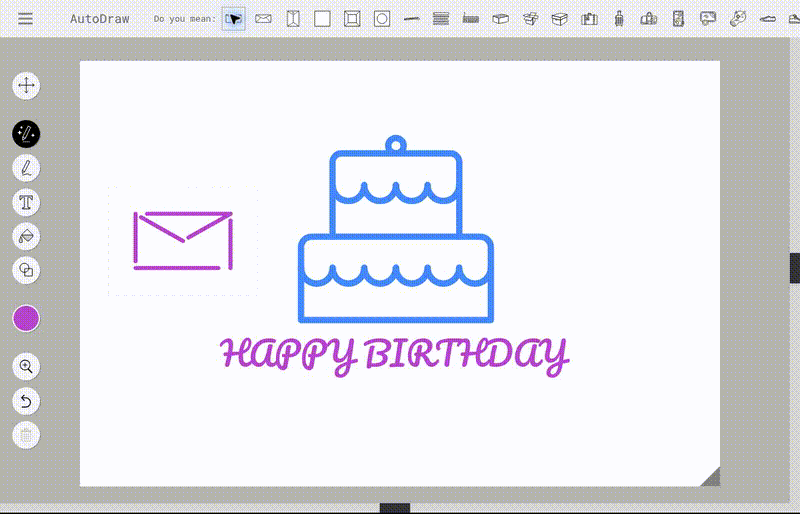Click the vertical scrollbar thumb

(x=795, y=268)
